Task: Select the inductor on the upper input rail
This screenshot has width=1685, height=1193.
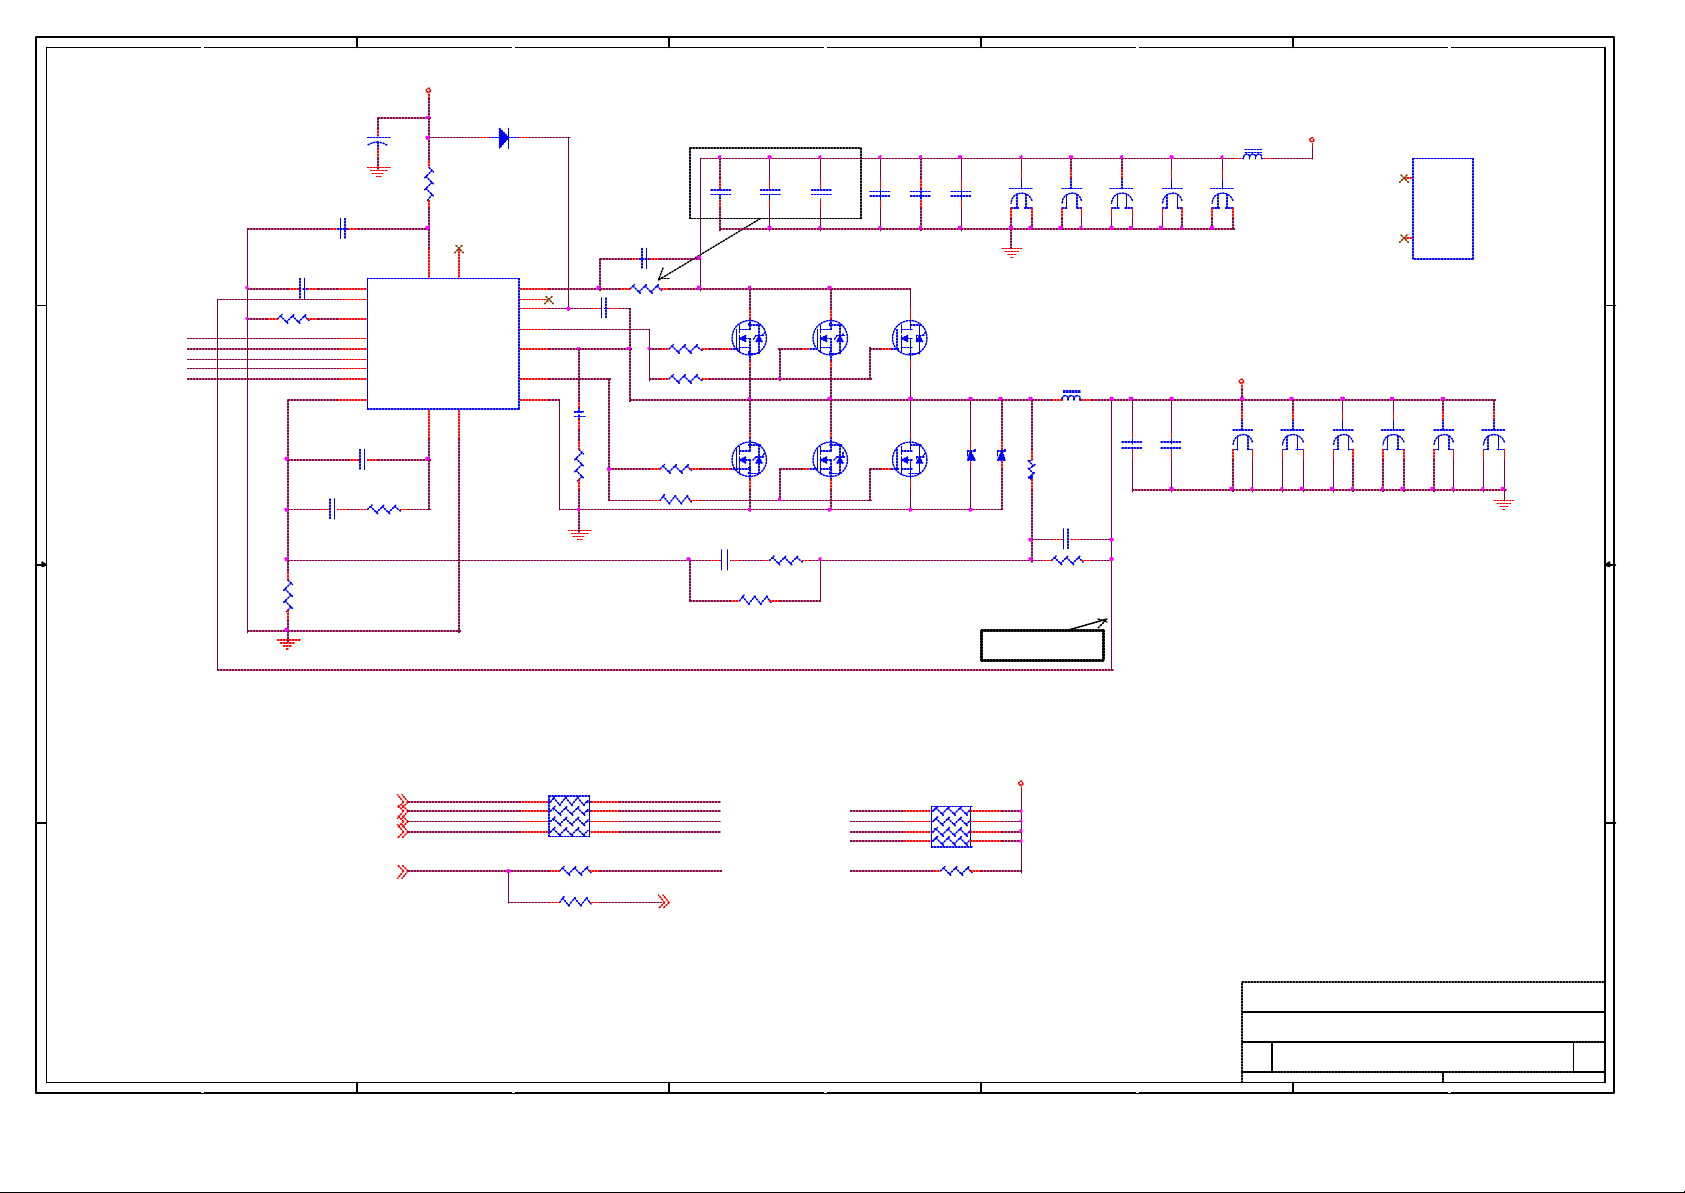Action: [x=1252, y=154]
